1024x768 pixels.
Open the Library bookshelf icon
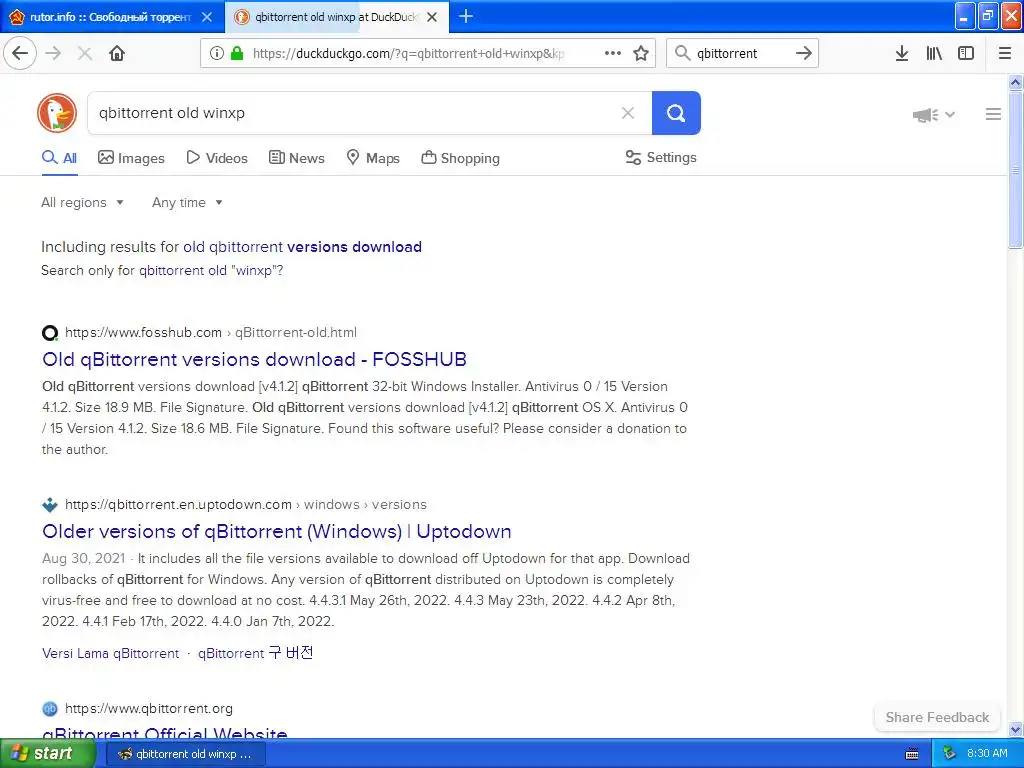934,53
